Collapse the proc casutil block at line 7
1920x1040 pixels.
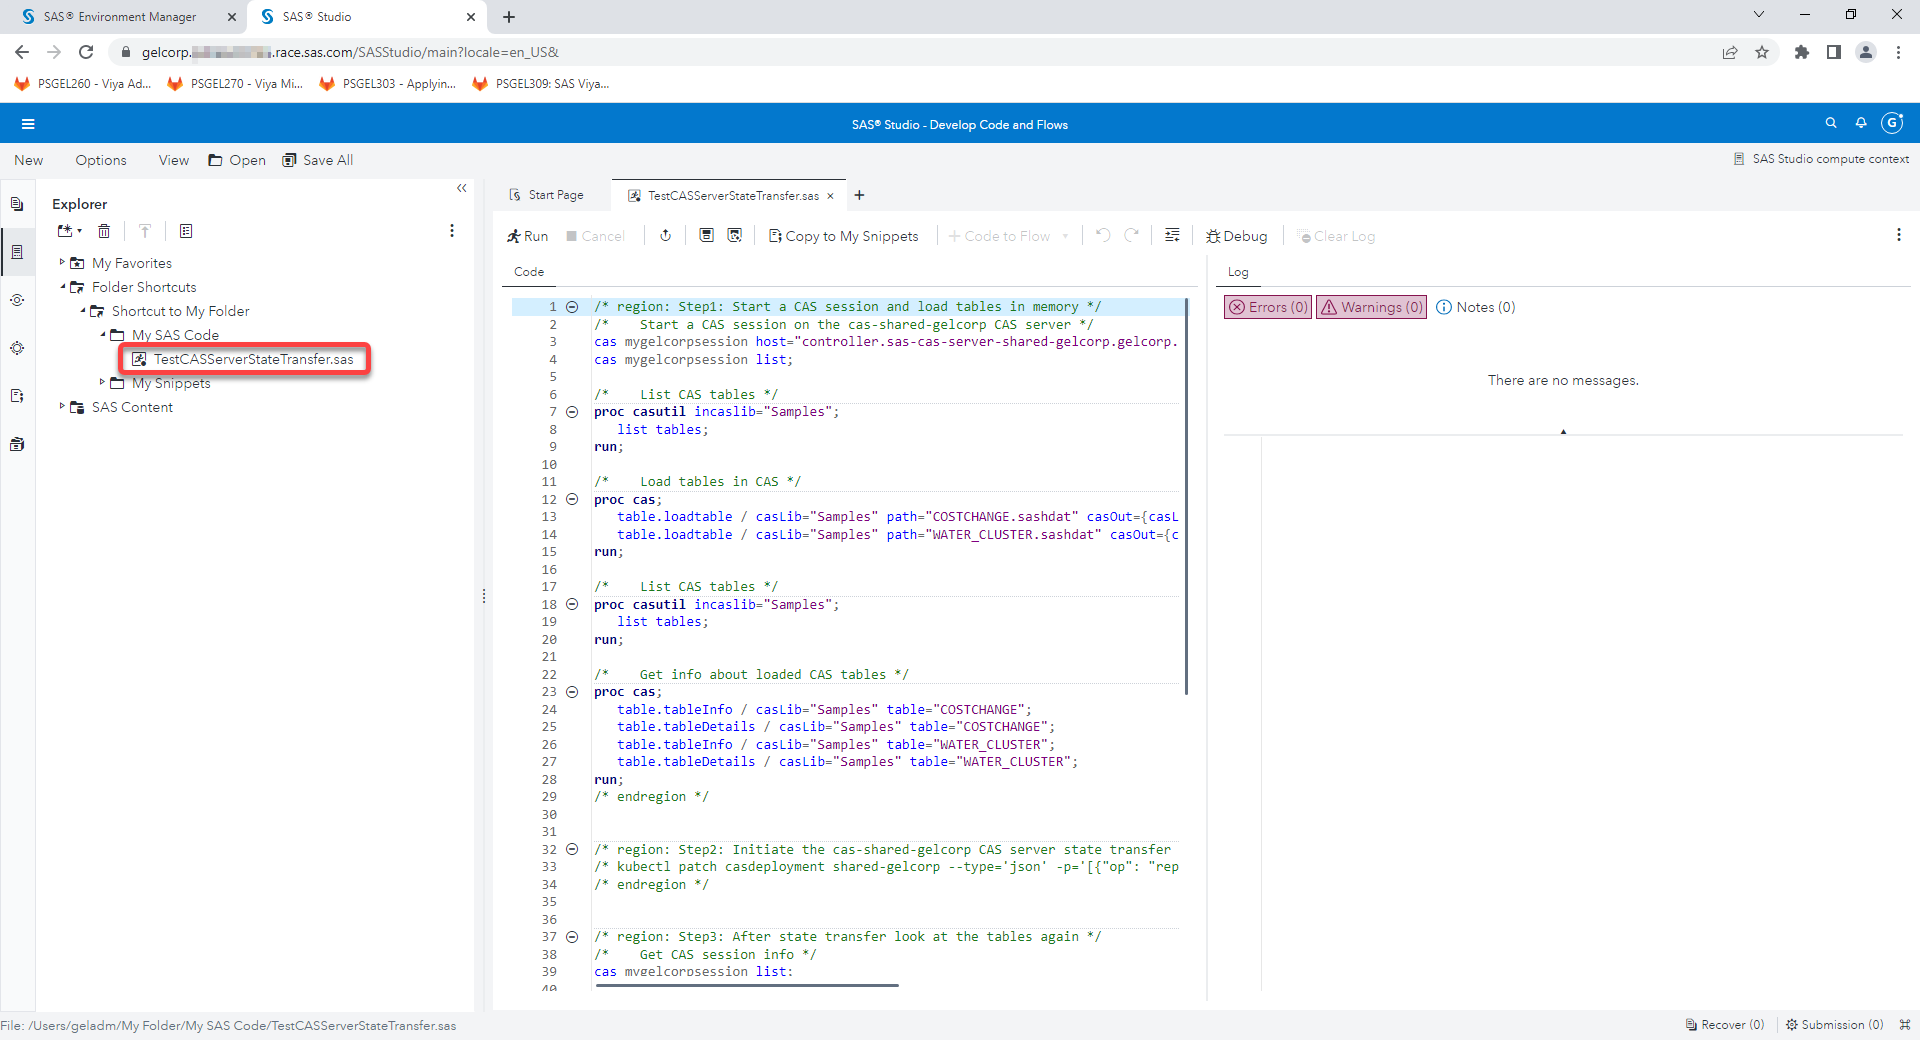tap(572, 412)
